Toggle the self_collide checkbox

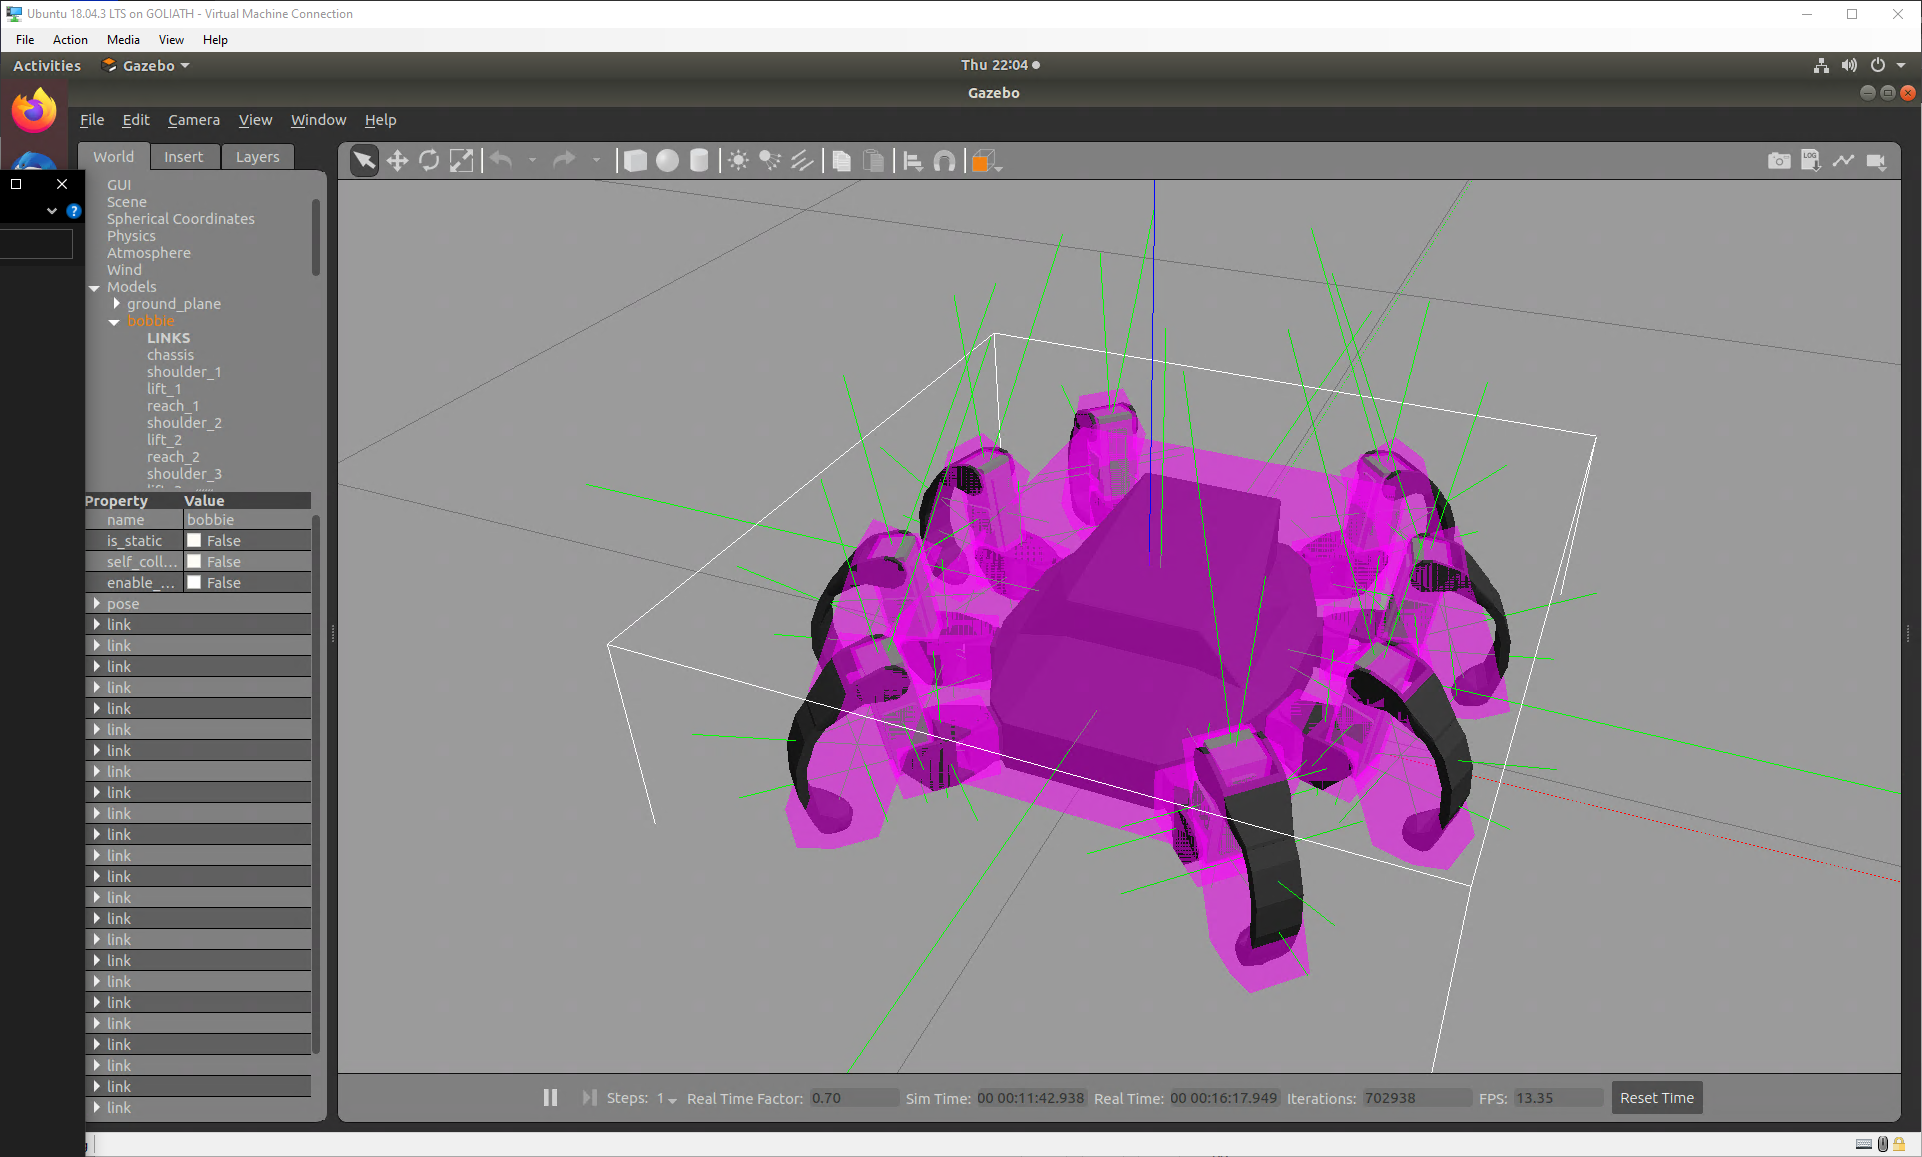click(194, 562)
